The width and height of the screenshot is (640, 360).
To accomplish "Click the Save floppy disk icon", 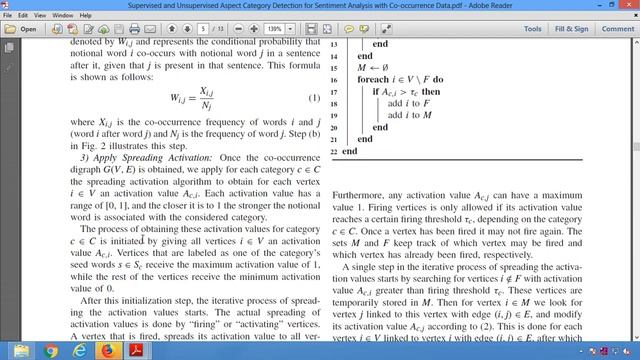I will point(119,29).
